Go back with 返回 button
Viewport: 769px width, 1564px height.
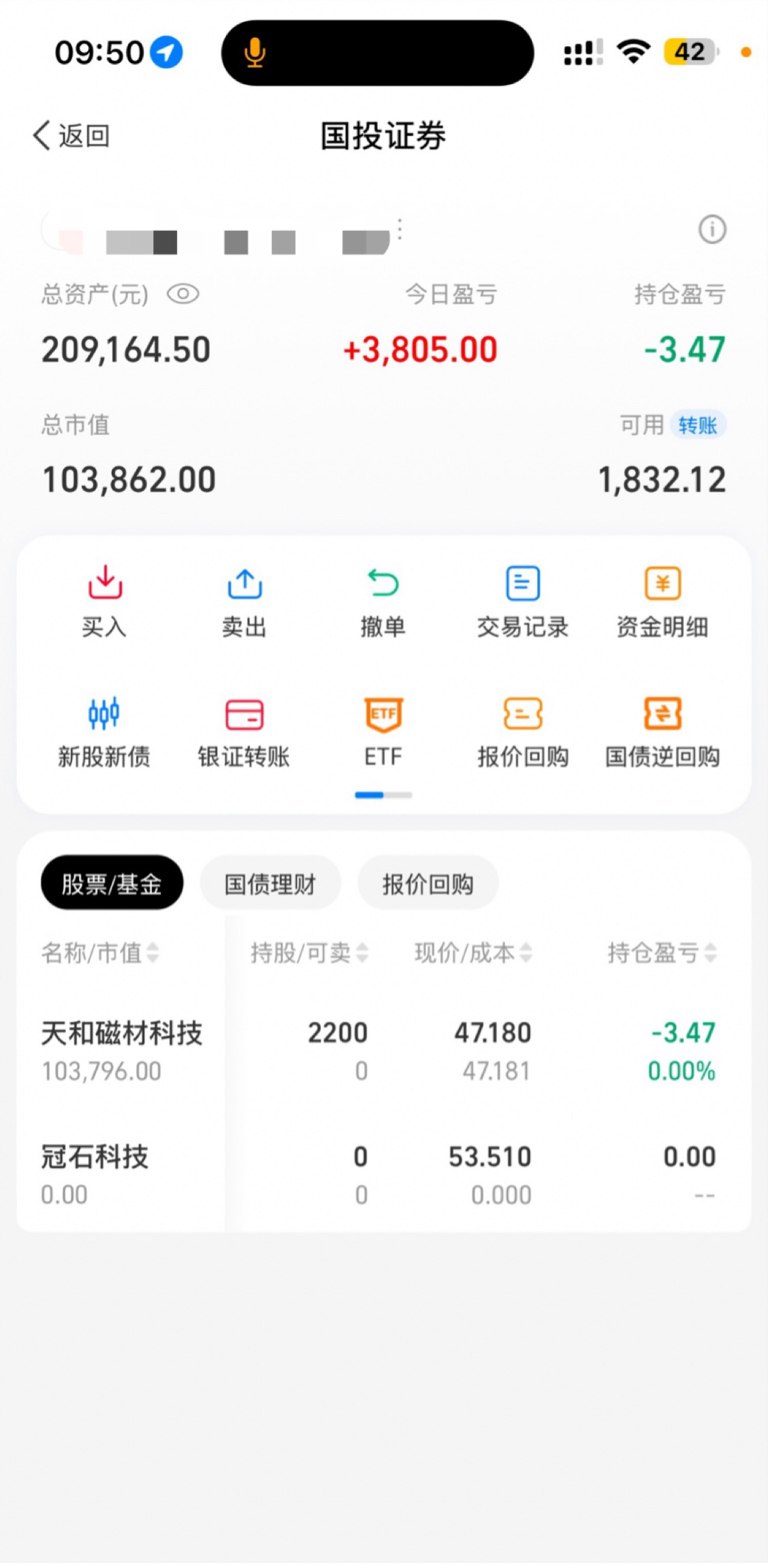pos(71,136)
